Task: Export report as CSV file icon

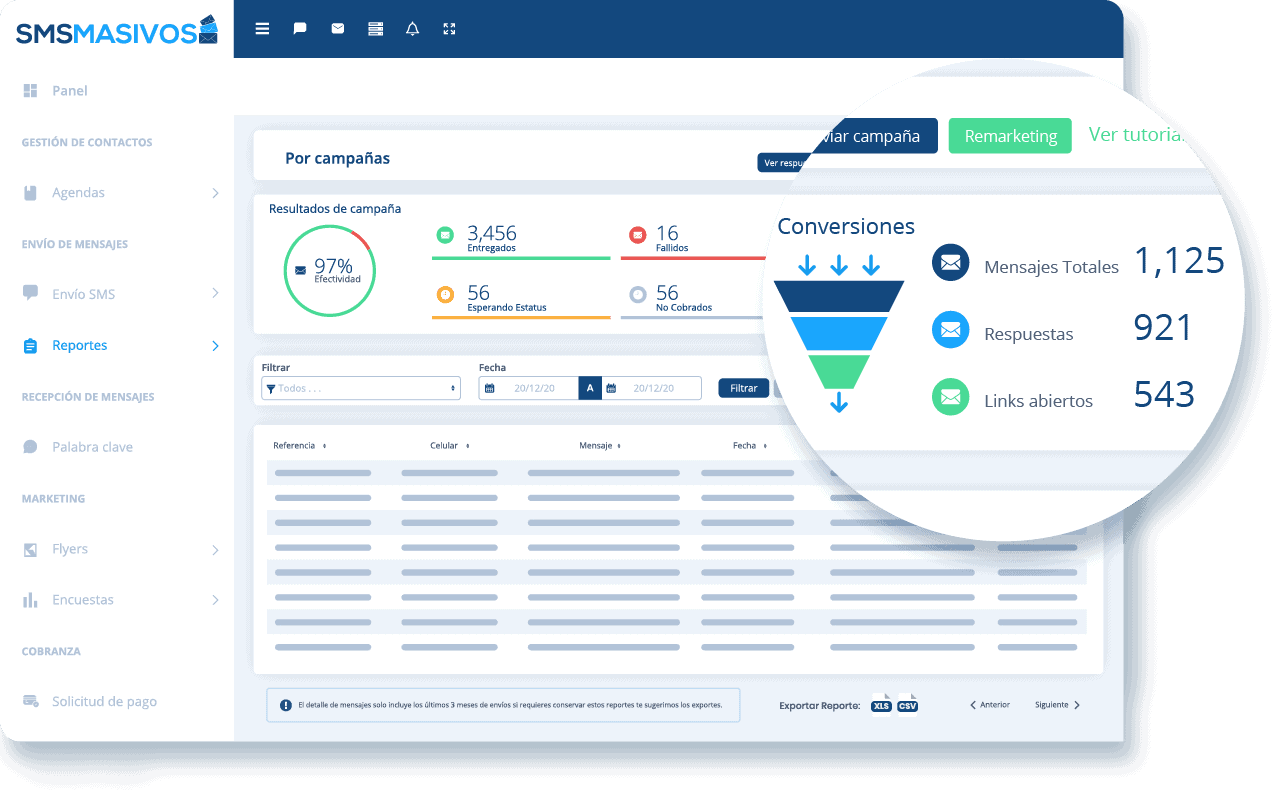Action: (x=907, y=705)
